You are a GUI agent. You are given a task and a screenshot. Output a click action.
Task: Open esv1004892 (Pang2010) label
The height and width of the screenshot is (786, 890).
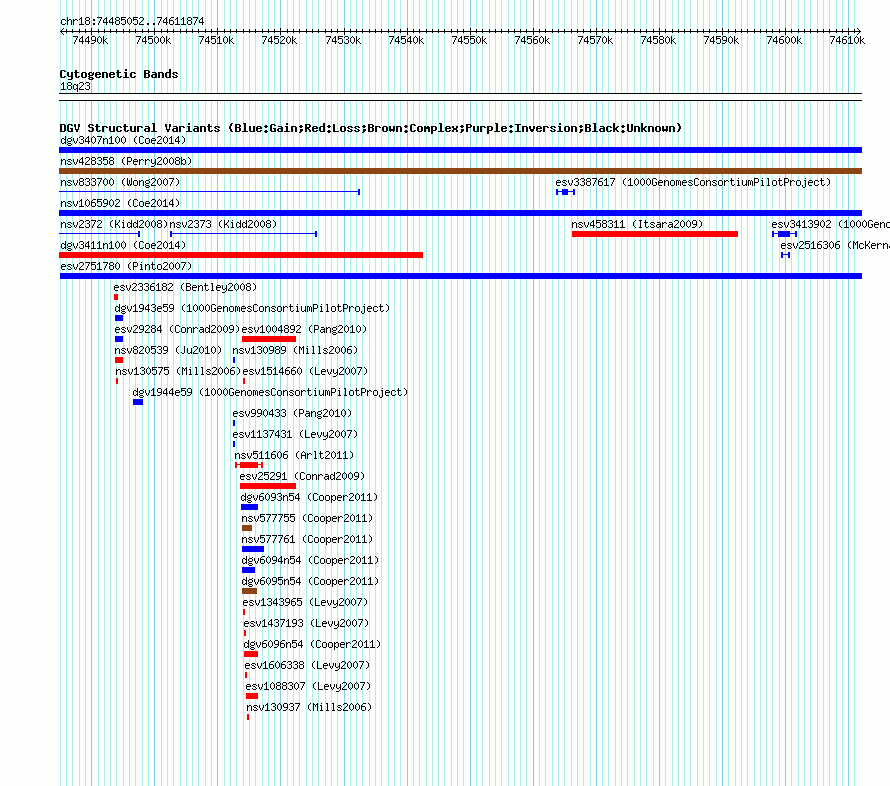point(304,329)
